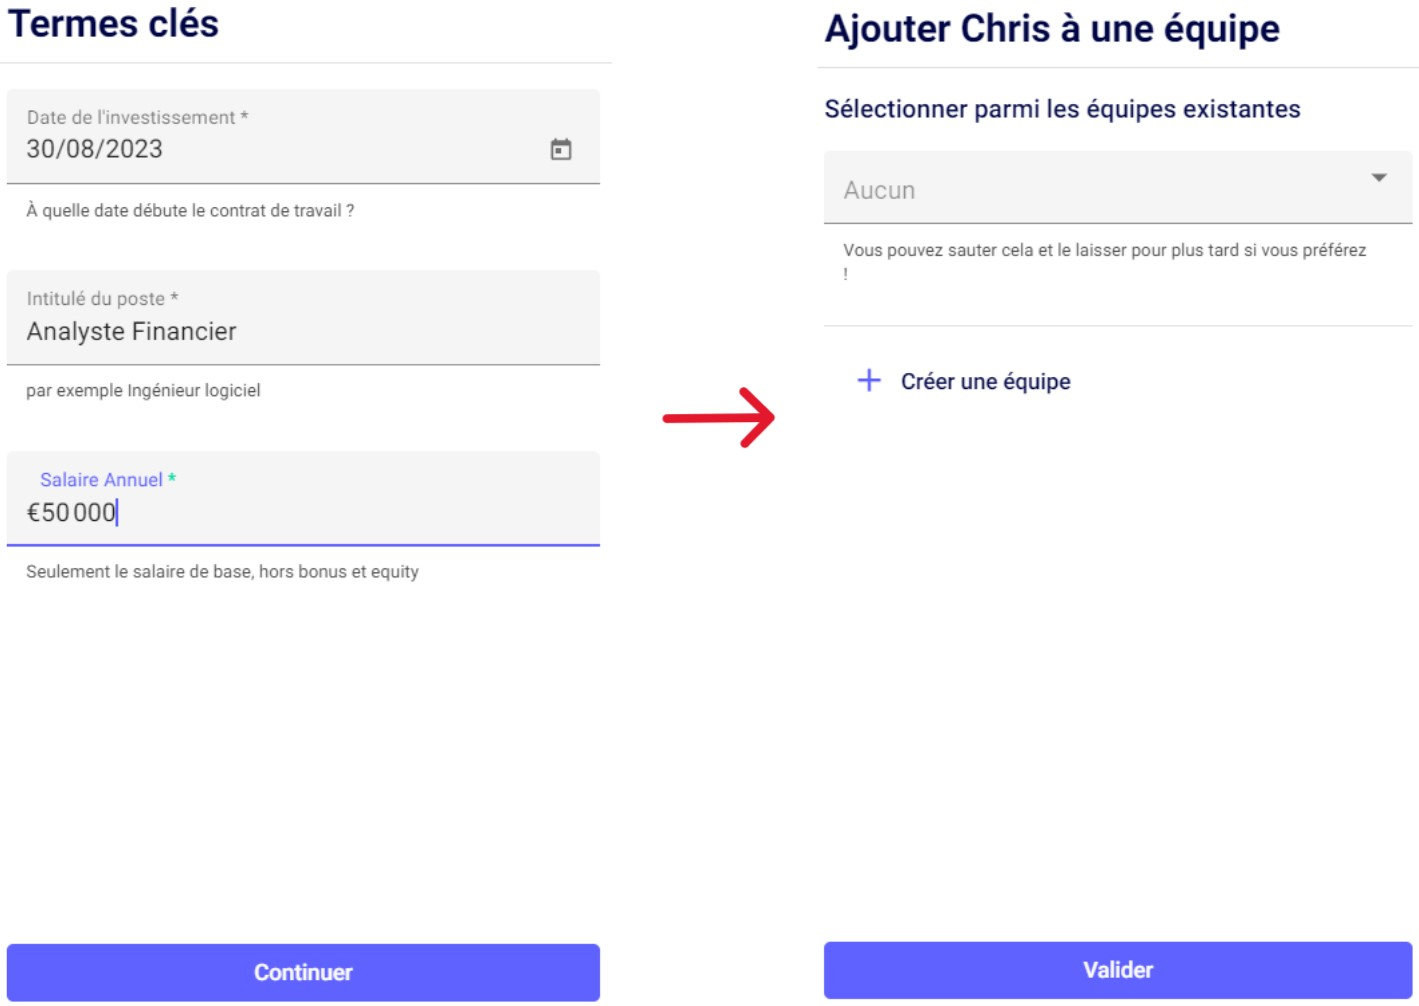Click the contrat de travail helper text
The height and width of the screenshot is (1006, 1419).
(x=190, y=211)
